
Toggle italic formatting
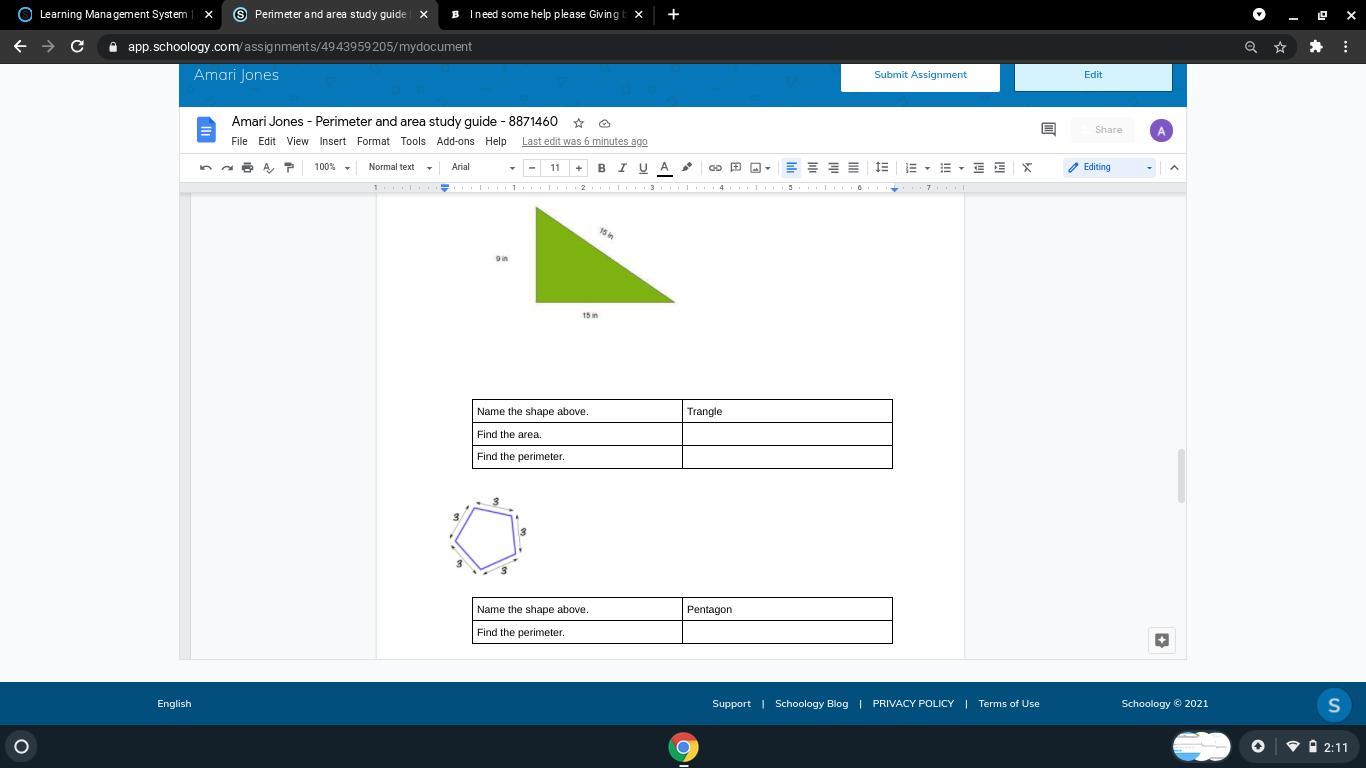click(622, 168)
